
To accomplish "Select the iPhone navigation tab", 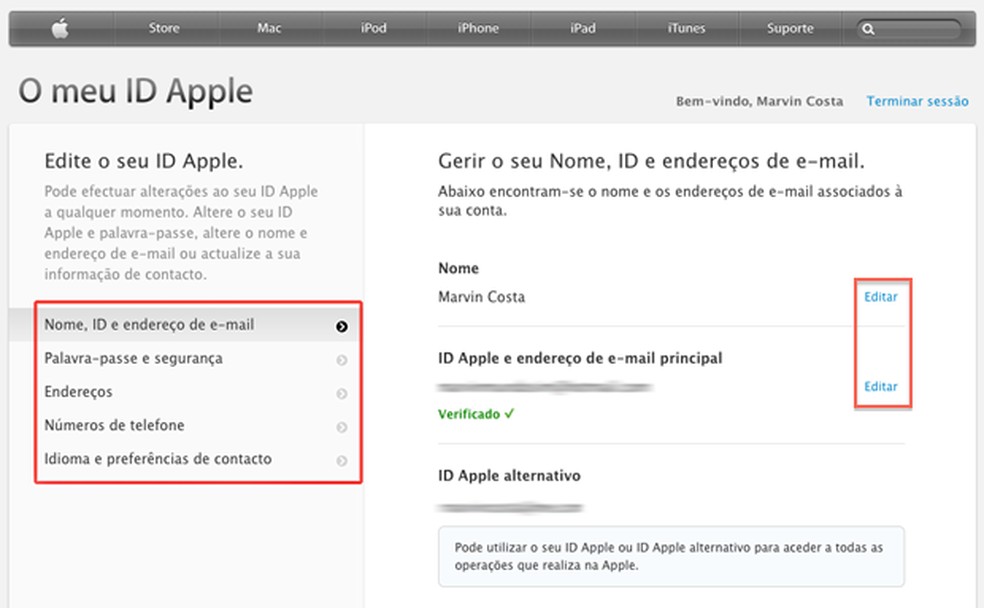I will pyautogui.click(x=478, y=28).
